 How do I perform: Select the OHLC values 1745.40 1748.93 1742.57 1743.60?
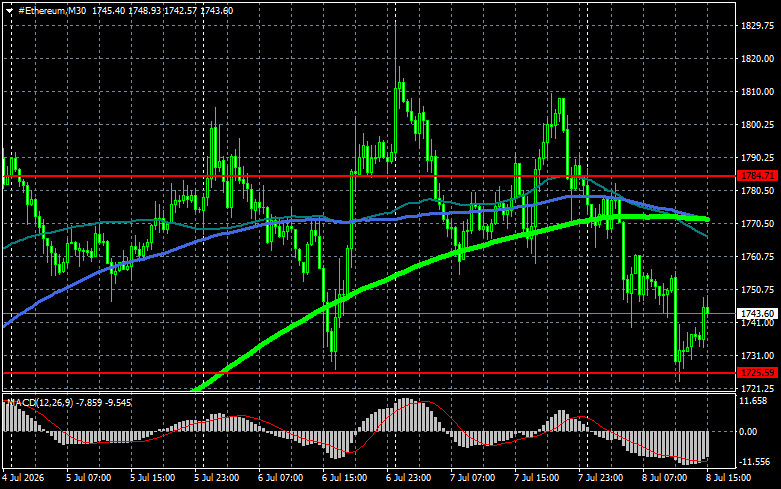[x=162, y=10]
